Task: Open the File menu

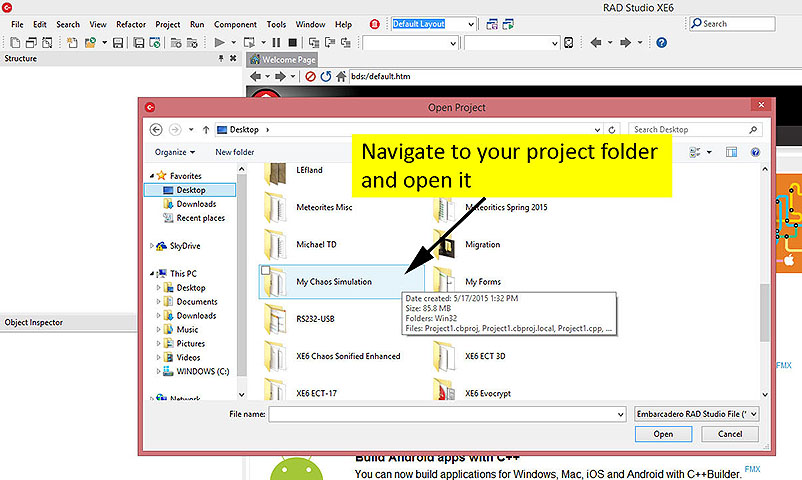Action: (x=17, y=24)
